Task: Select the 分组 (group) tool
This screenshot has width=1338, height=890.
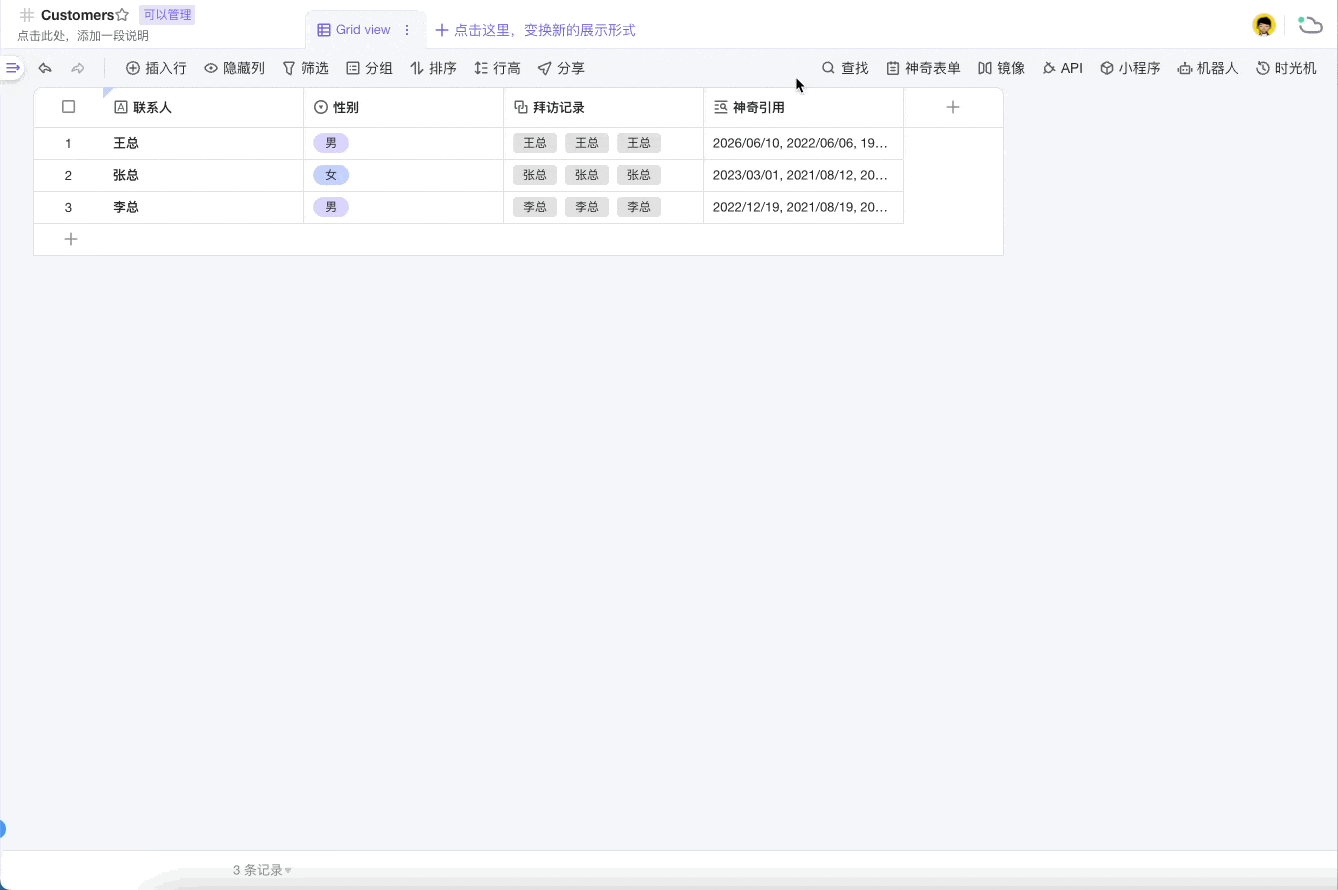Action: pyautogui.click(x=370, y=68)
